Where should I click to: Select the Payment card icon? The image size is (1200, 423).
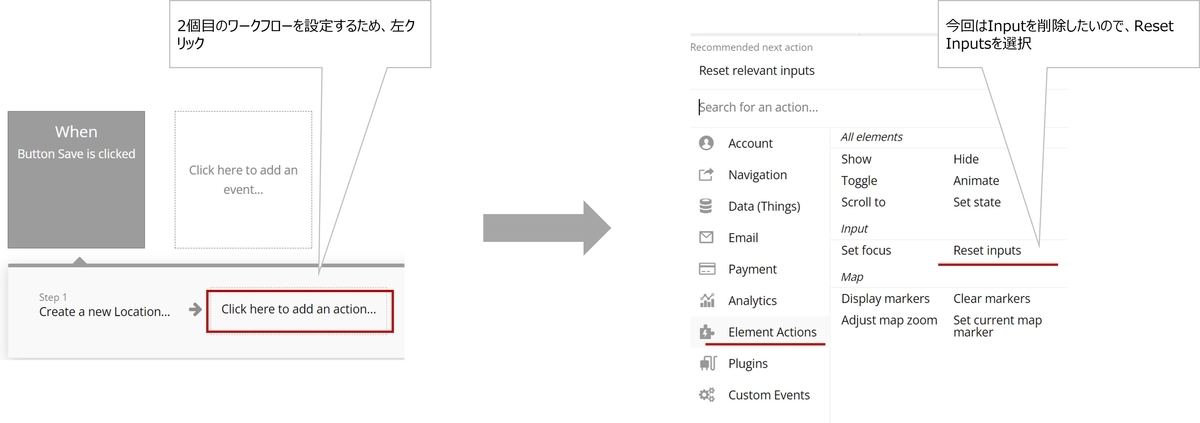tap(707, 269)
